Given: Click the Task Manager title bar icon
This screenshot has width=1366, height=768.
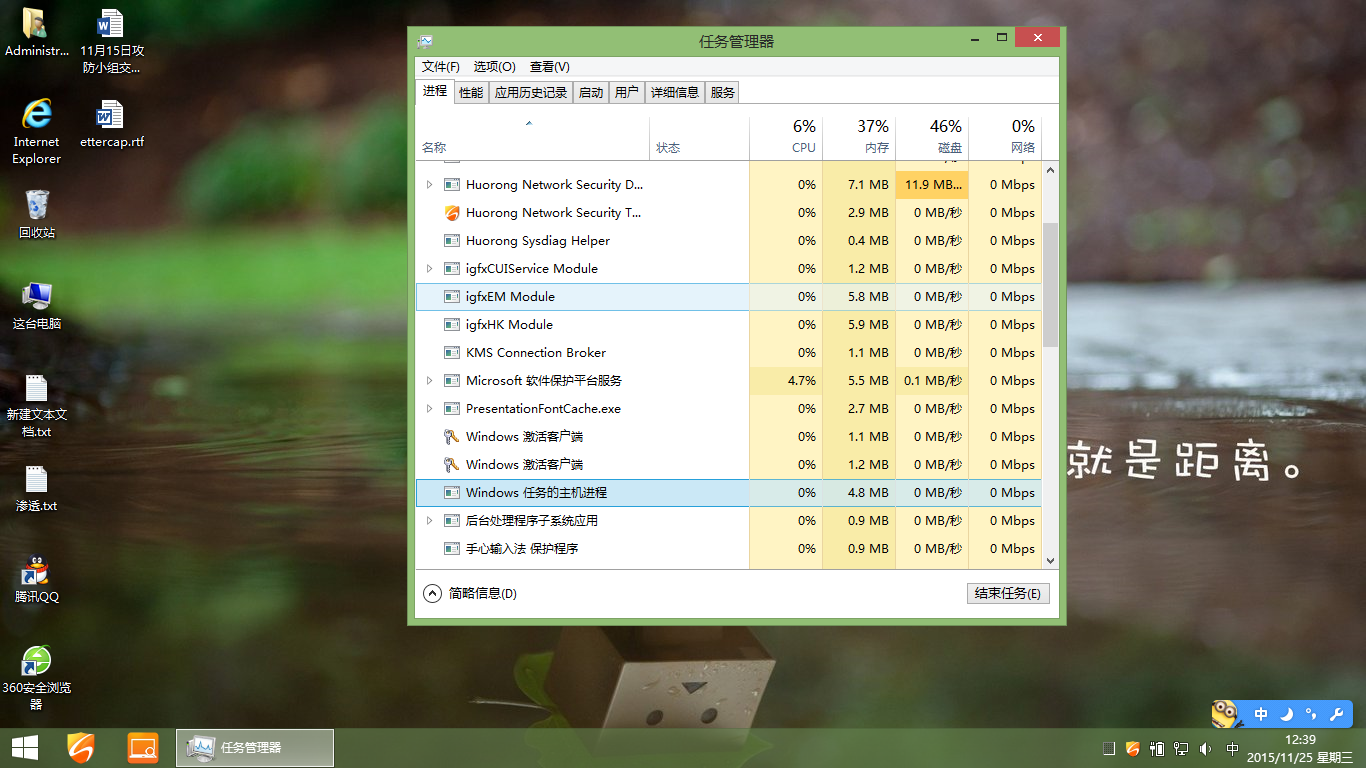Looking at the screenshot, I should [x=426, y=41].
